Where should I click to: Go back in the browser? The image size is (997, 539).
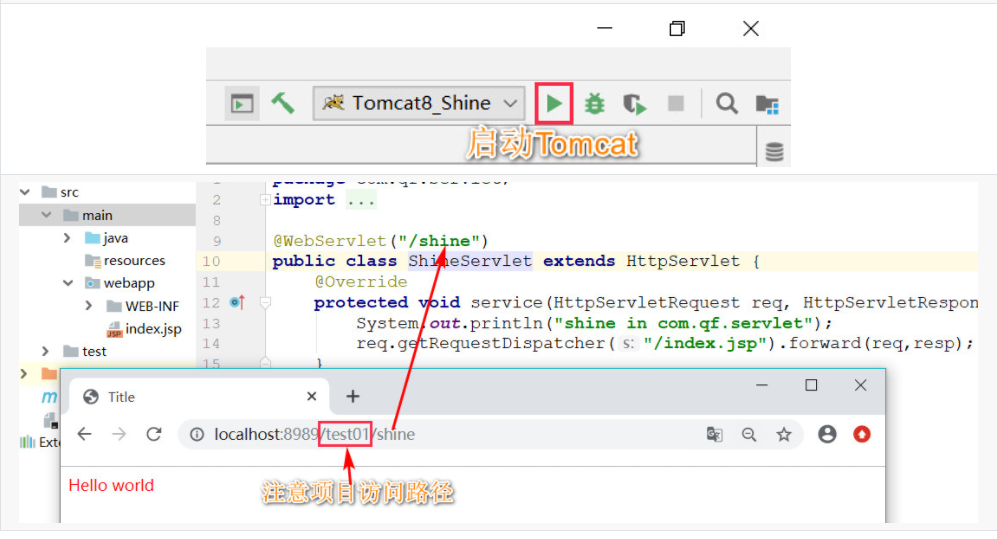[x=85, y=434]
